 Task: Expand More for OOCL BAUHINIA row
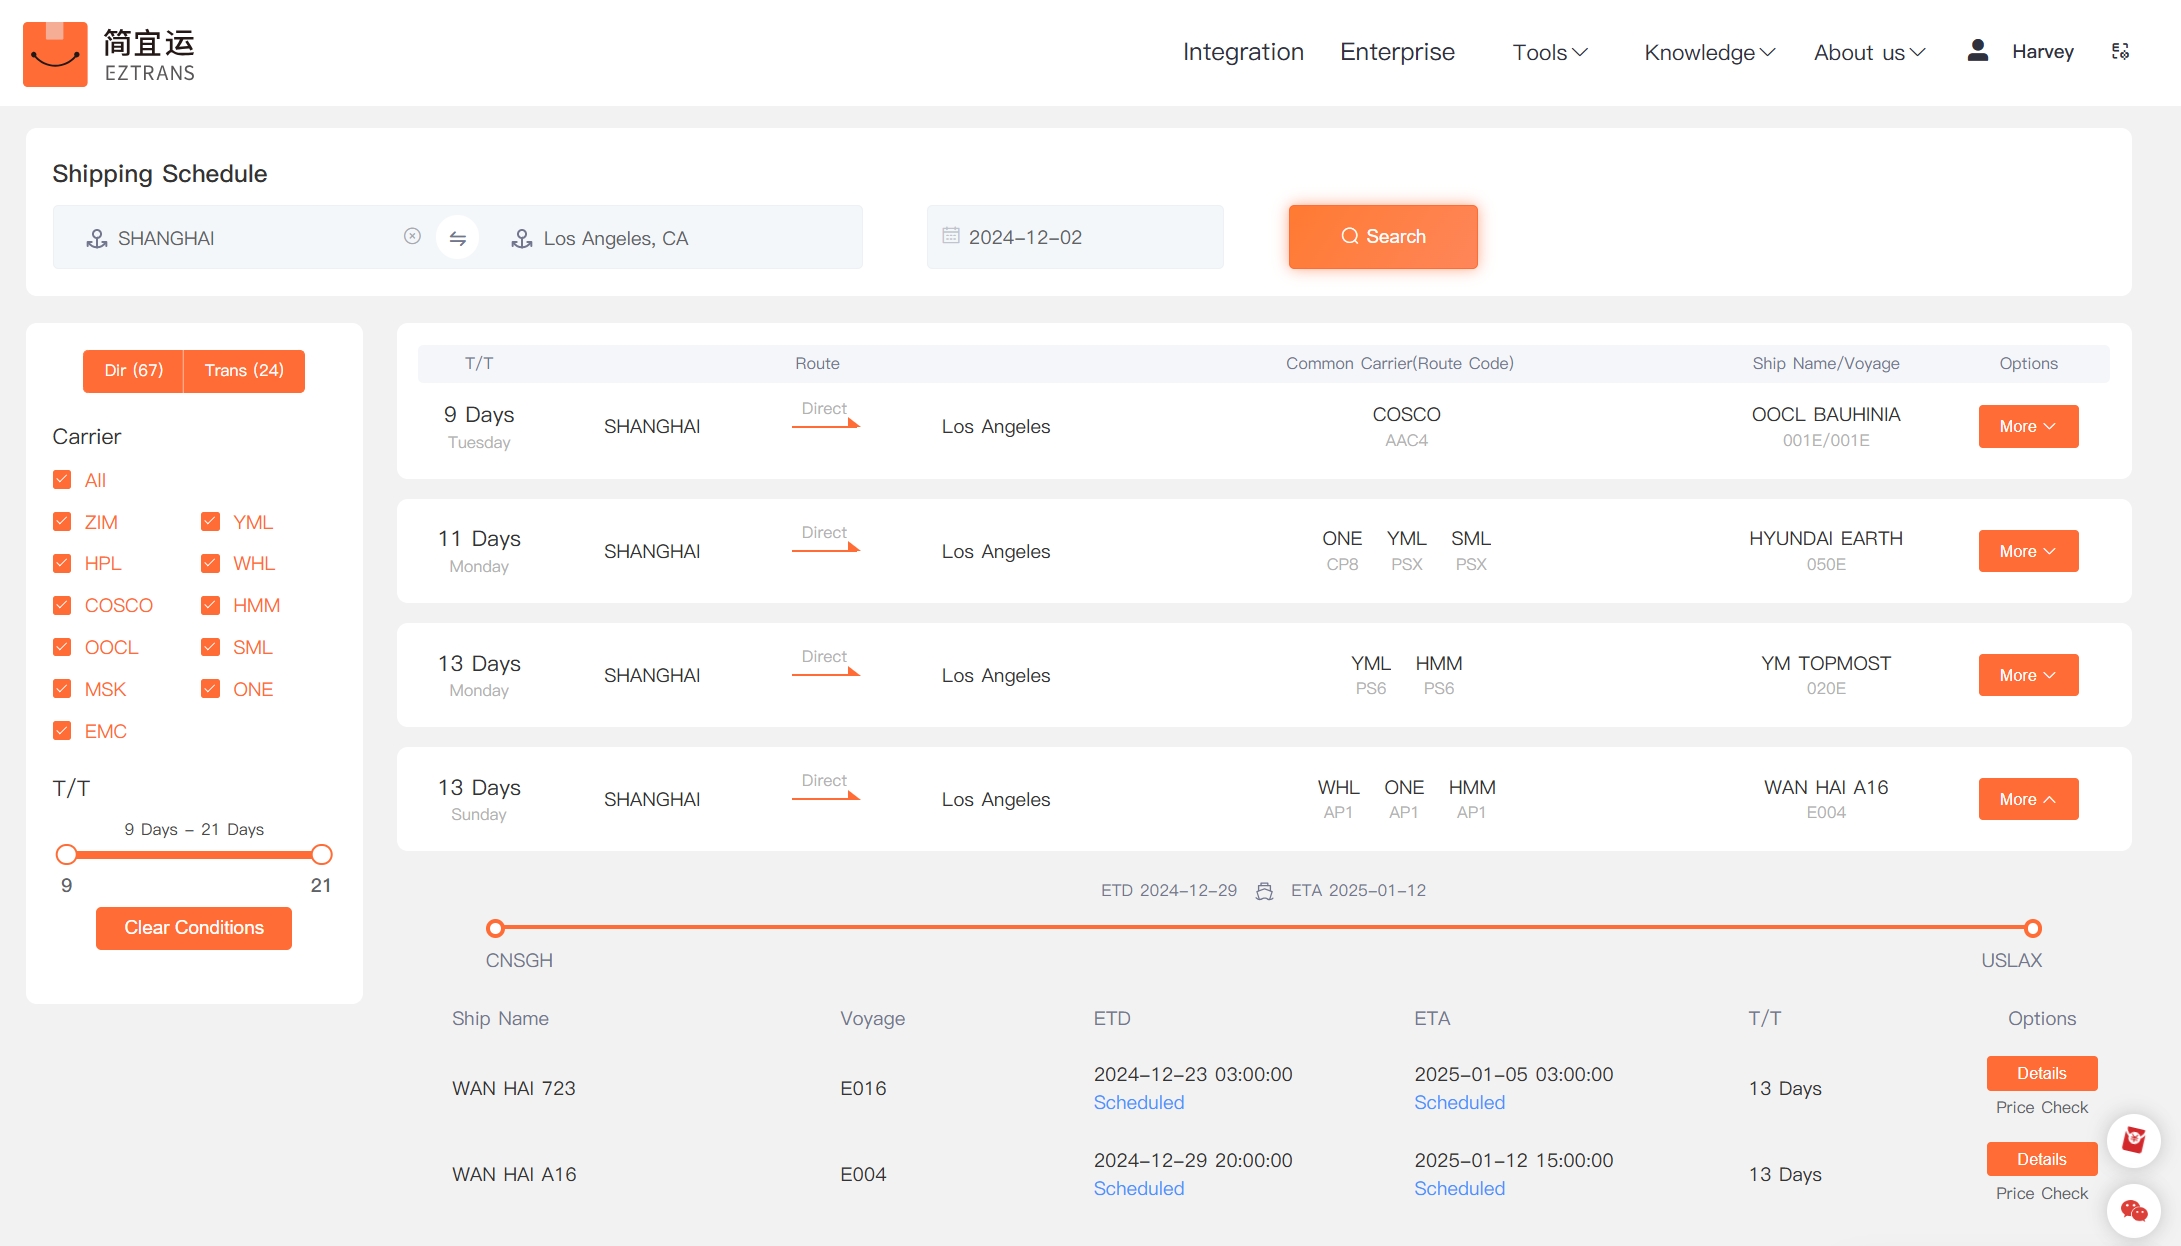tap(2027, 426)
